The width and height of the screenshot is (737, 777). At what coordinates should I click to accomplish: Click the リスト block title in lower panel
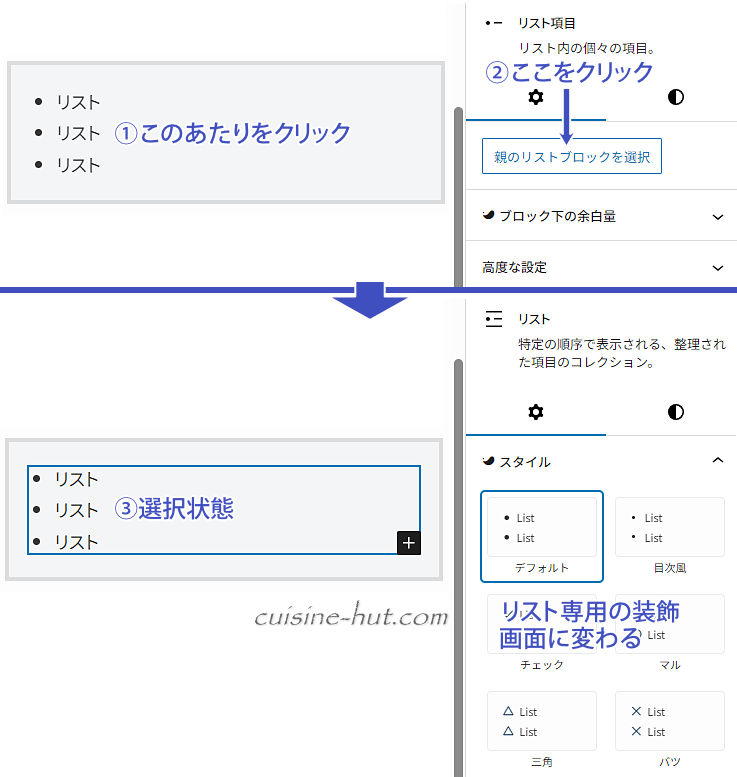tap(534, 319)
